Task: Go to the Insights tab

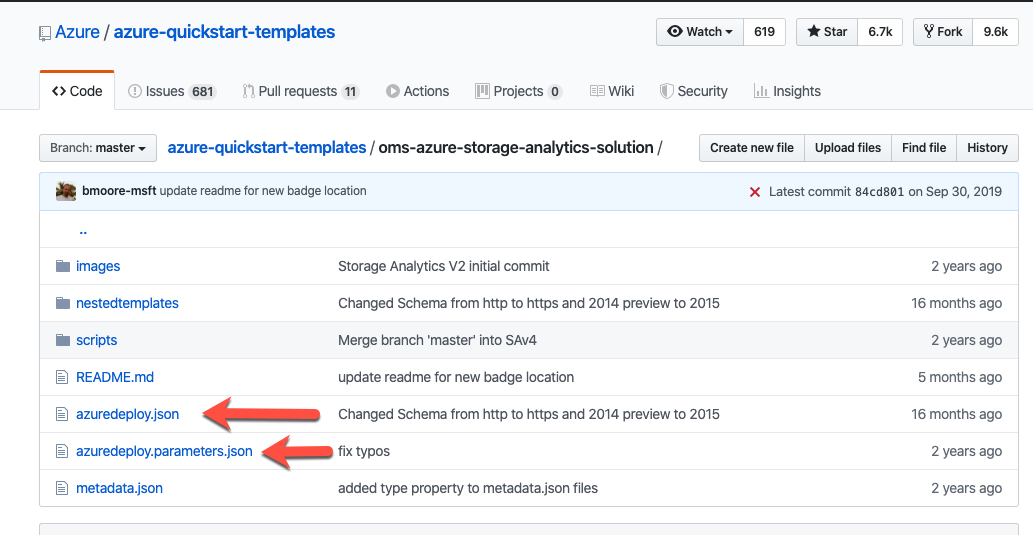Action: 787,91
